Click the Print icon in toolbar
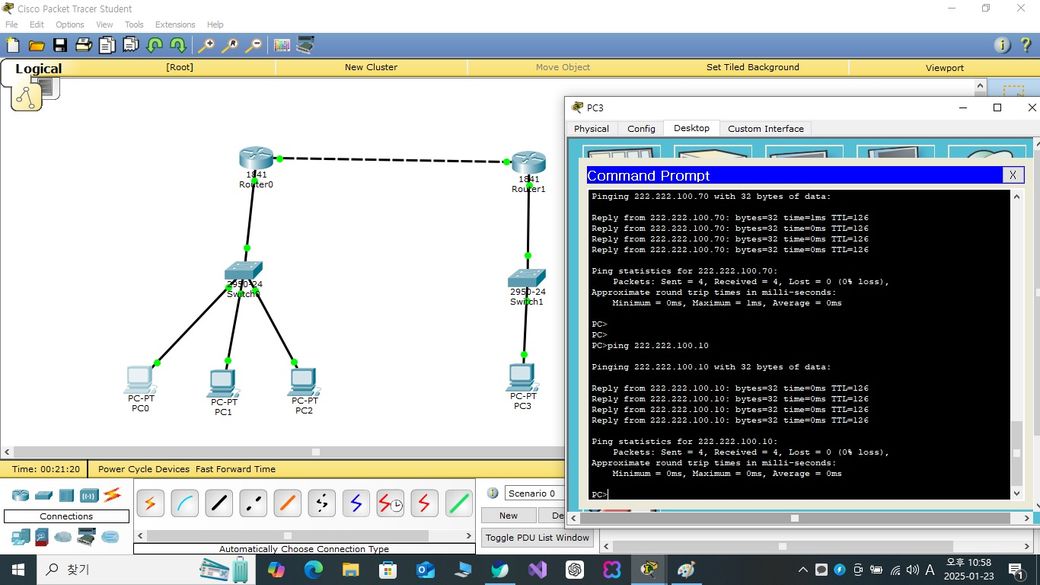Viewport: 1040px width, 585px height. pyautogui.click(x=84, y=45)
